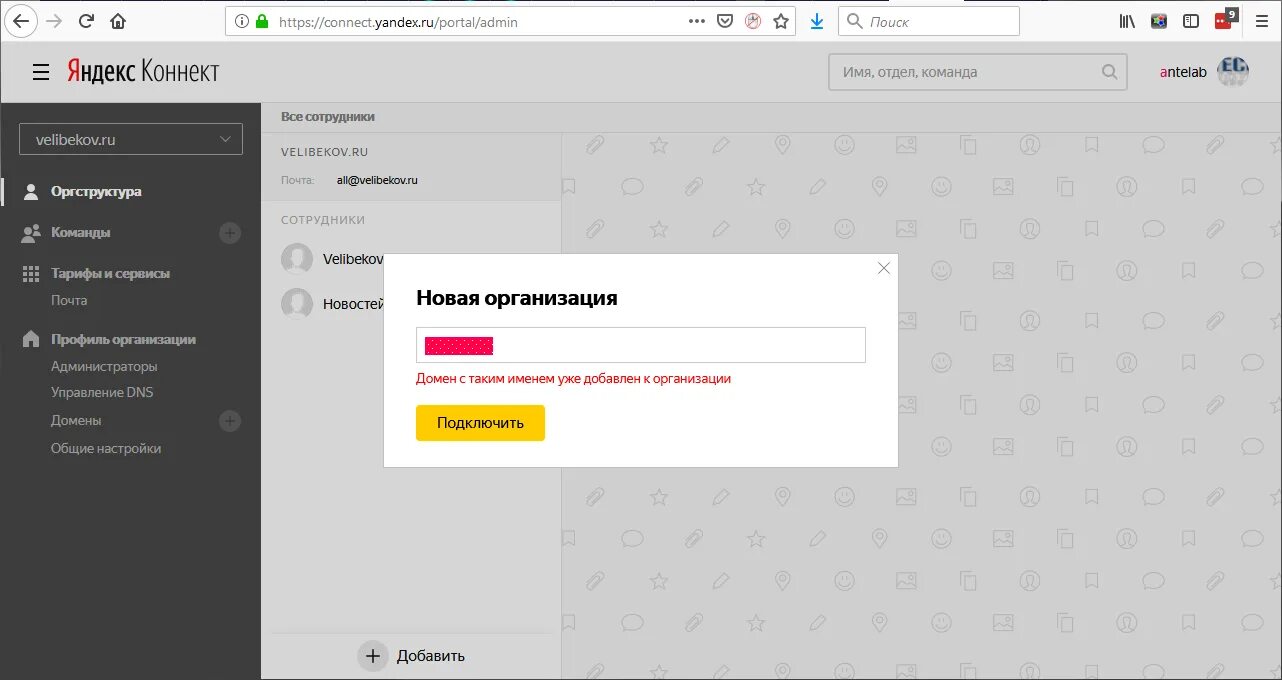Open page actions three-dots menu
1282x680 pixels.
point(698,21)
